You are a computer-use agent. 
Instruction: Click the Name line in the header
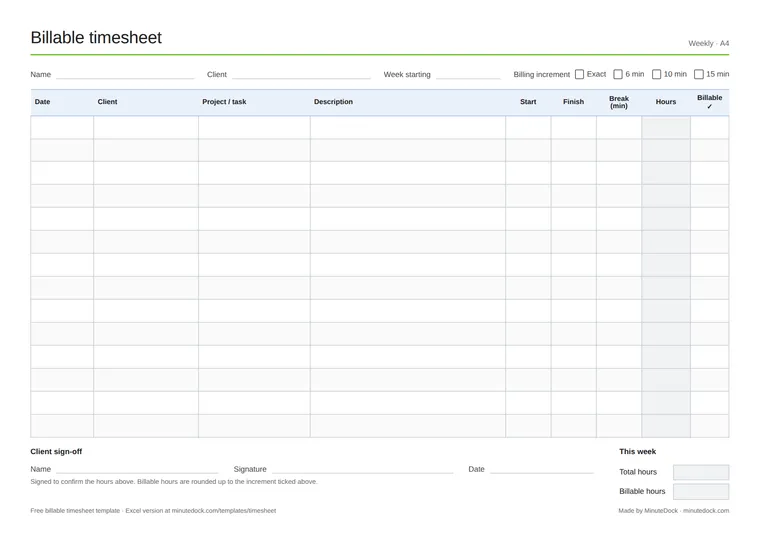click(x=125, y=75)
